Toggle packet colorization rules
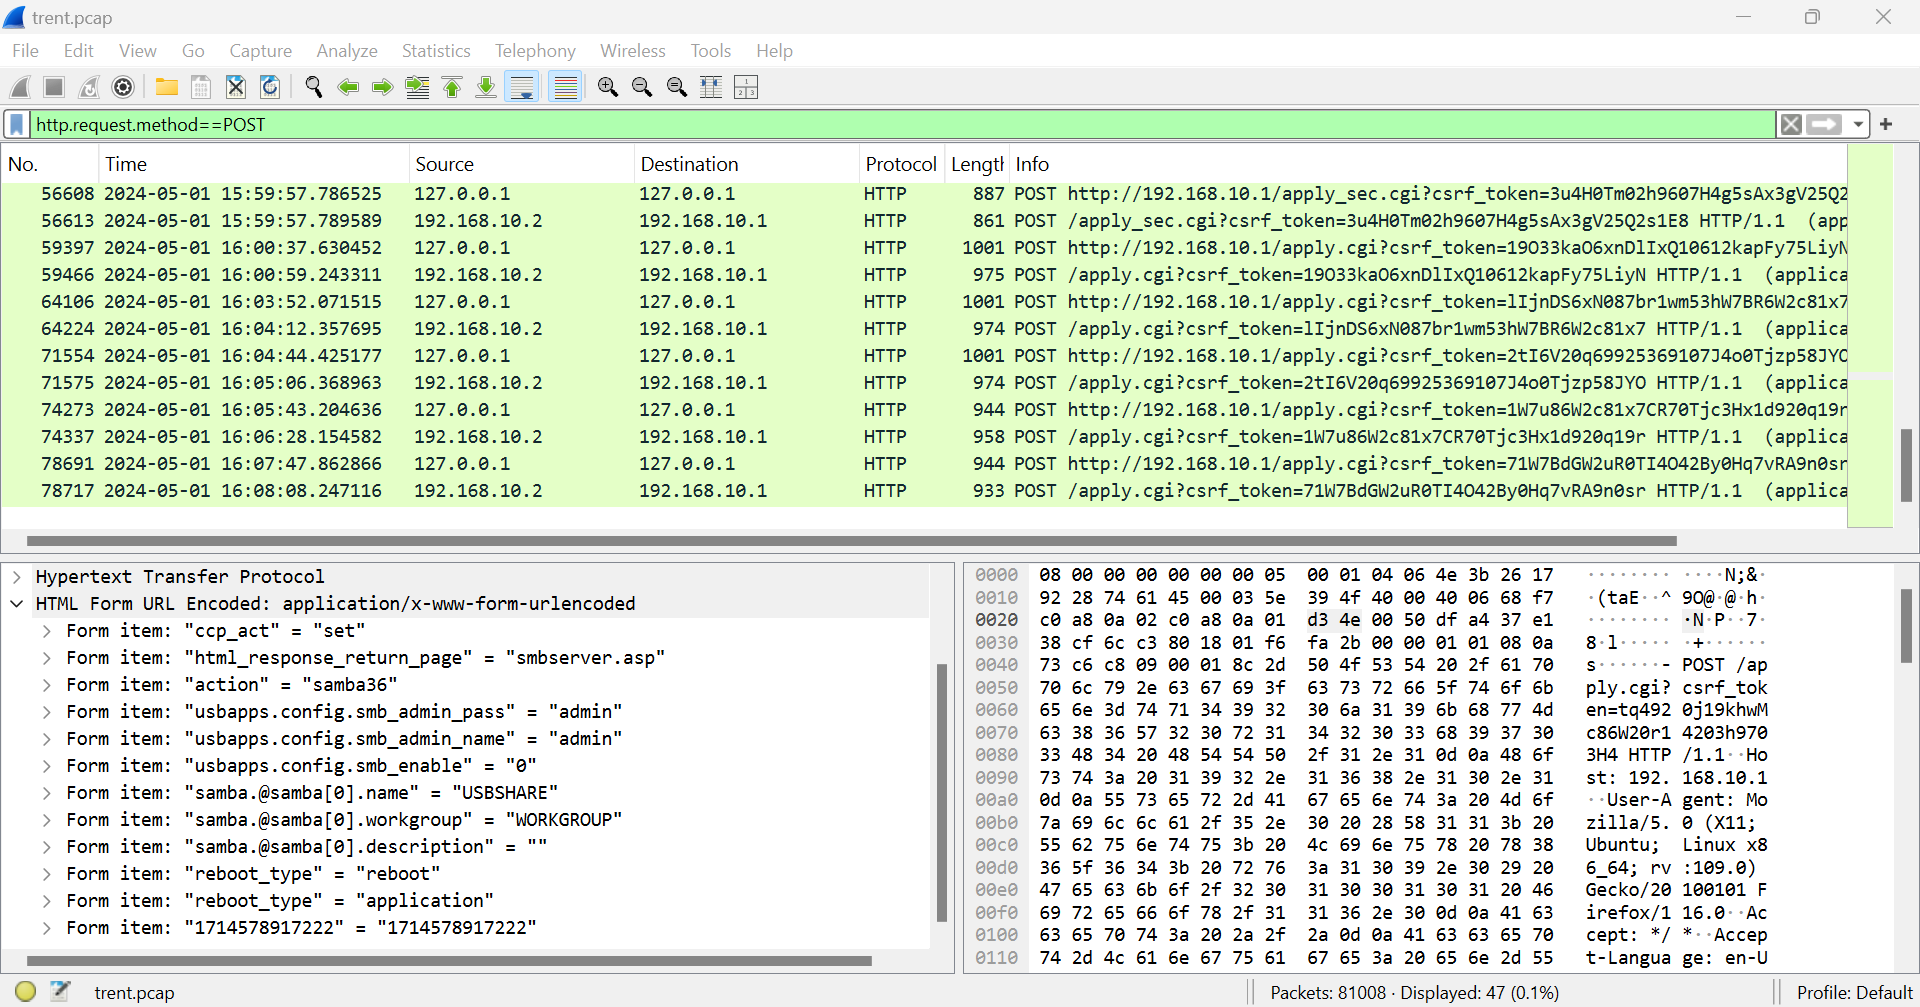 coord(565,87)
